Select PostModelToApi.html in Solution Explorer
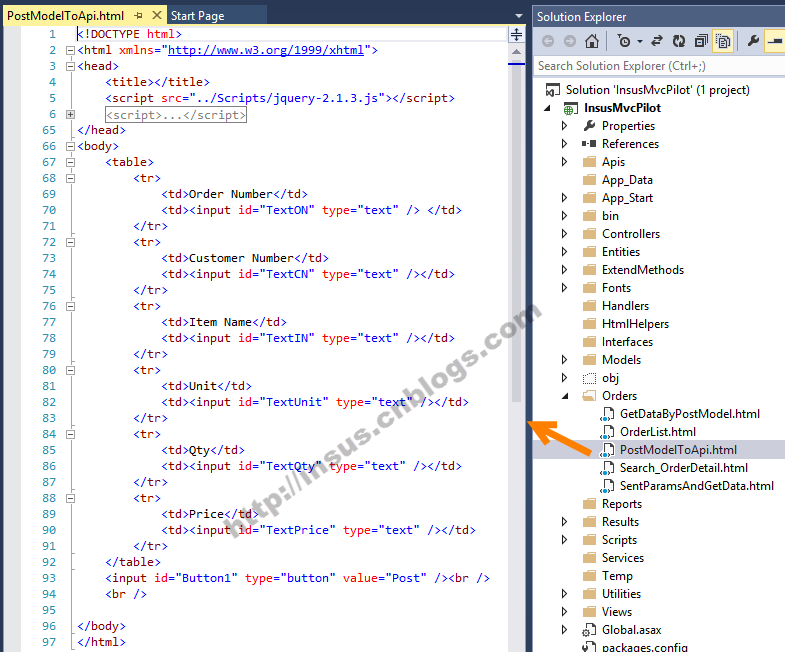This screenshot has width=785, height=652. [678, 450]
